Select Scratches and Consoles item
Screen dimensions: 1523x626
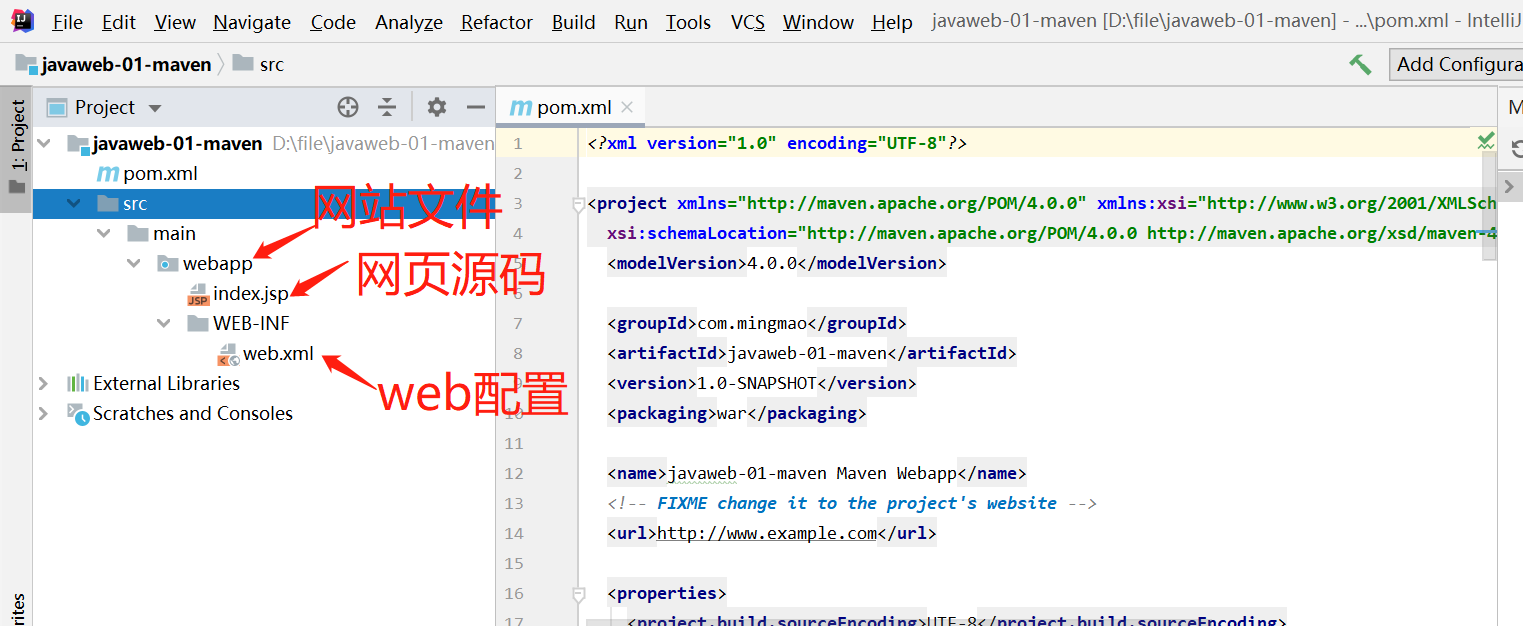pyautogui.click(x=193, y=414)
